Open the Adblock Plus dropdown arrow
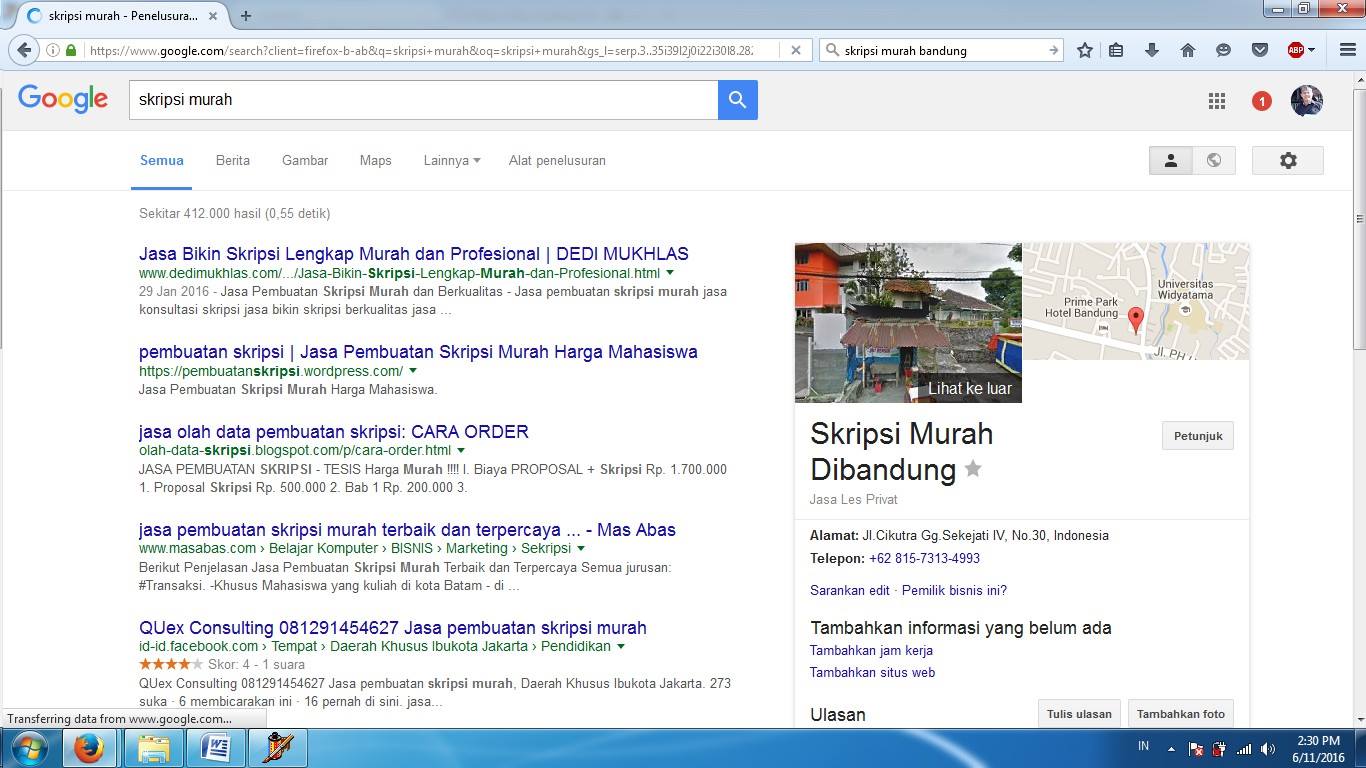 click(x=1311, y=50)
